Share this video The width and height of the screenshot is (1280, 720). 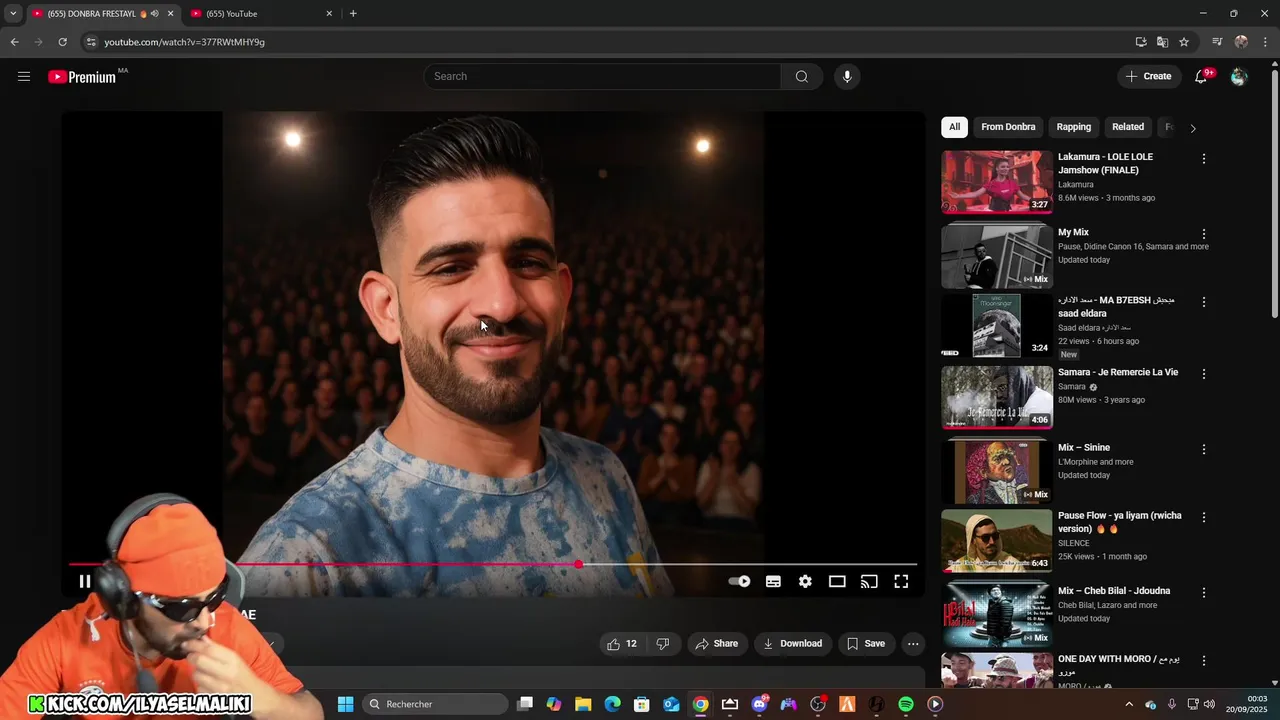point(717,644)
